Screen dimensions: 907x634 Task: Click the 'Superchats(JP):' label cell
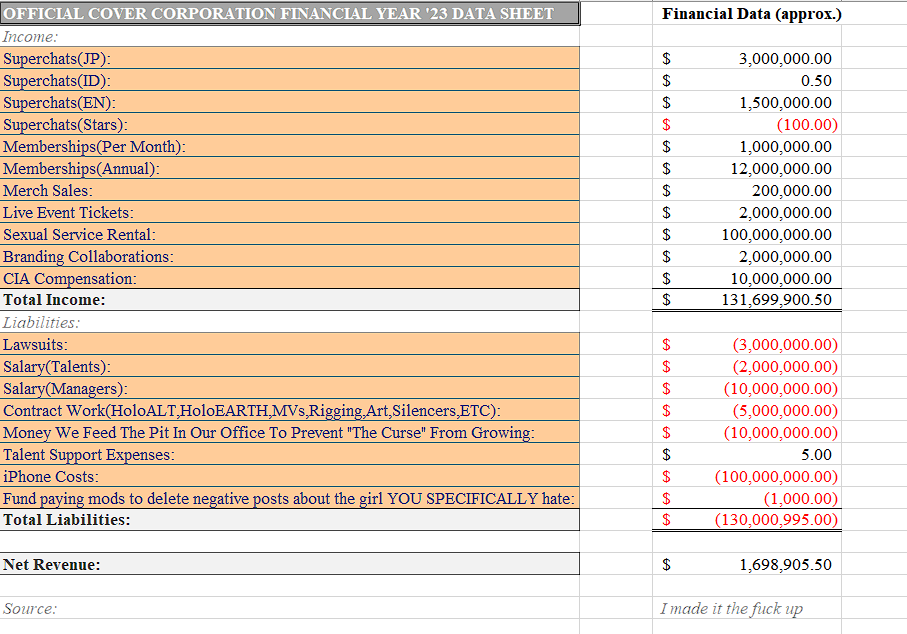pos(289,58)
